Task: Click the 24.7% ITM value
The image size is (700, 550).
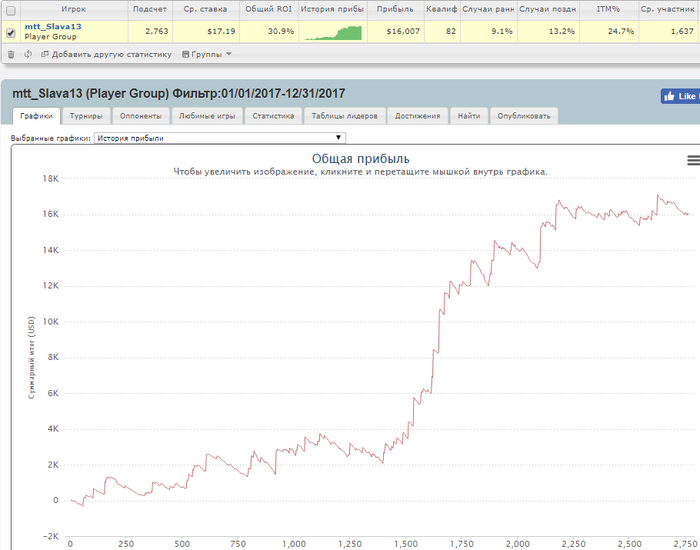Action: tap(621, 32)
